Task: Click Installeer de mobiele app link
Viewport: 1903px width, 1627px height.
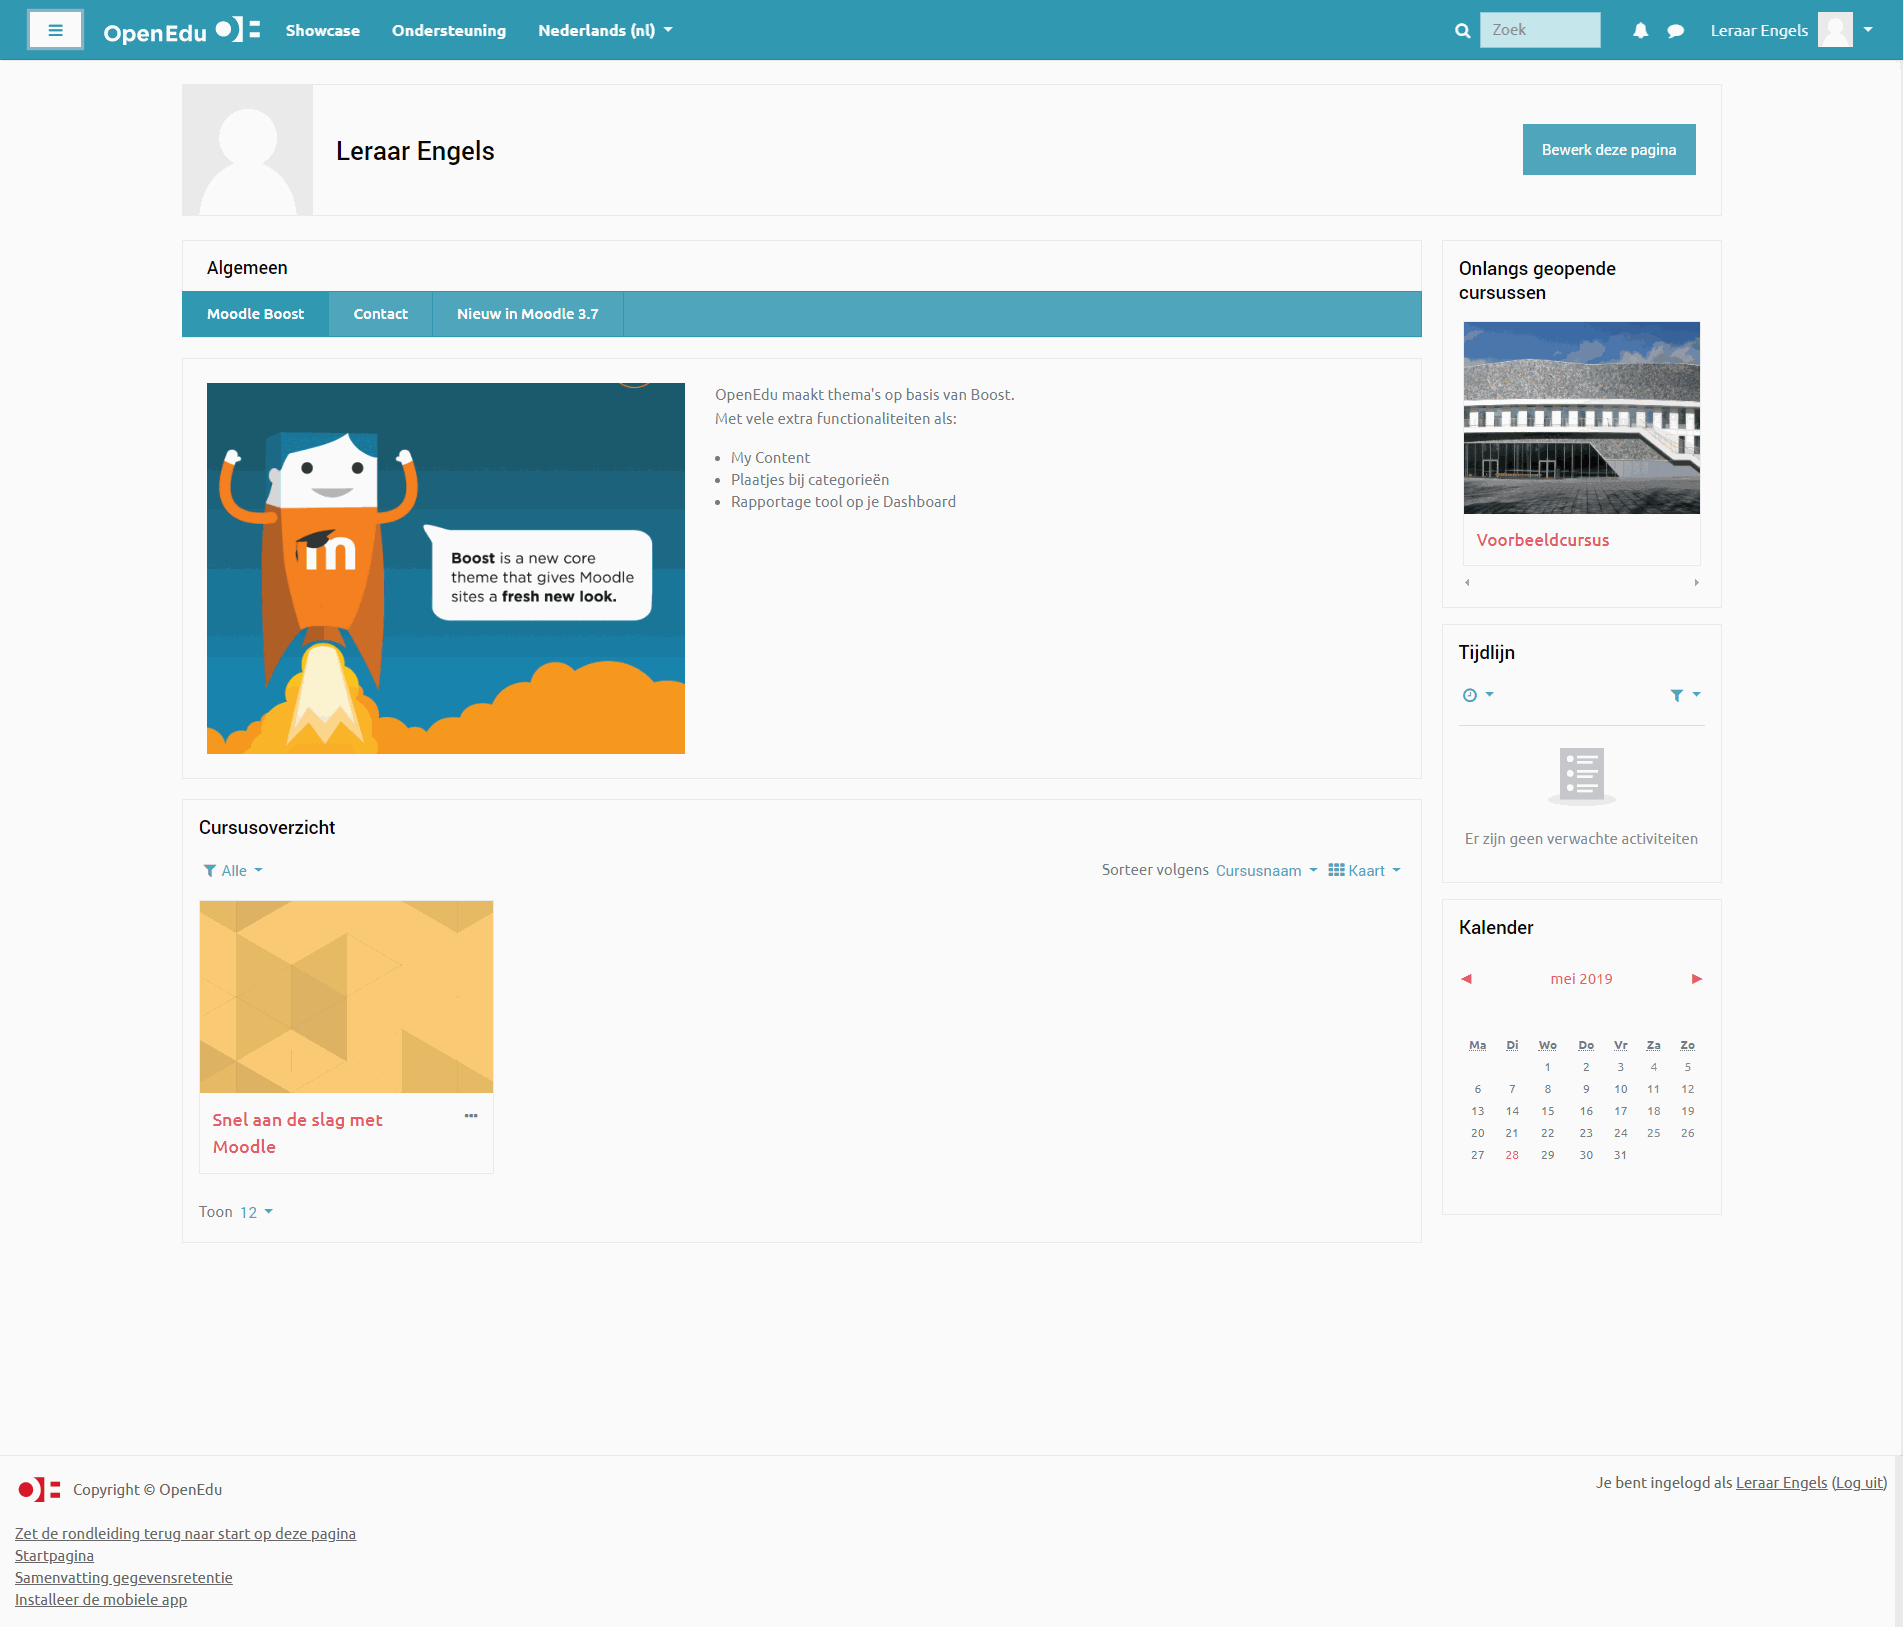Action: click(x=101, y=1600)
